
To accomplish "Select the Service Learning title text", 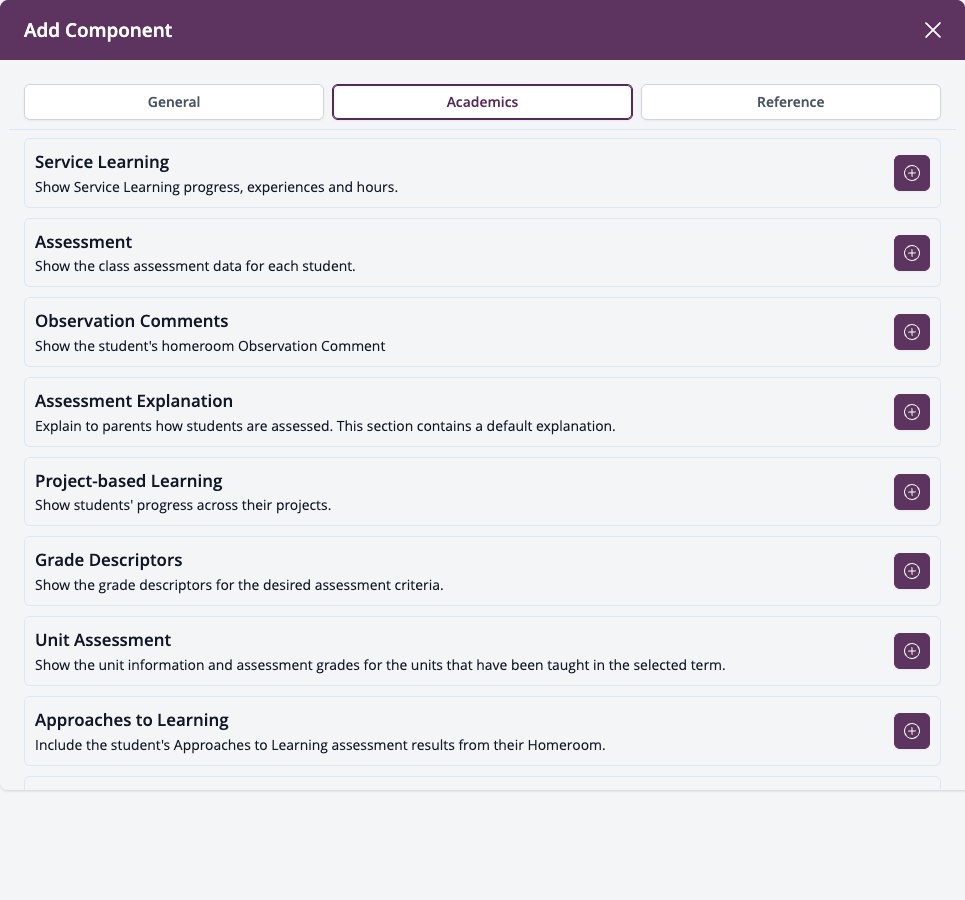I will click(x=102, y=162).
